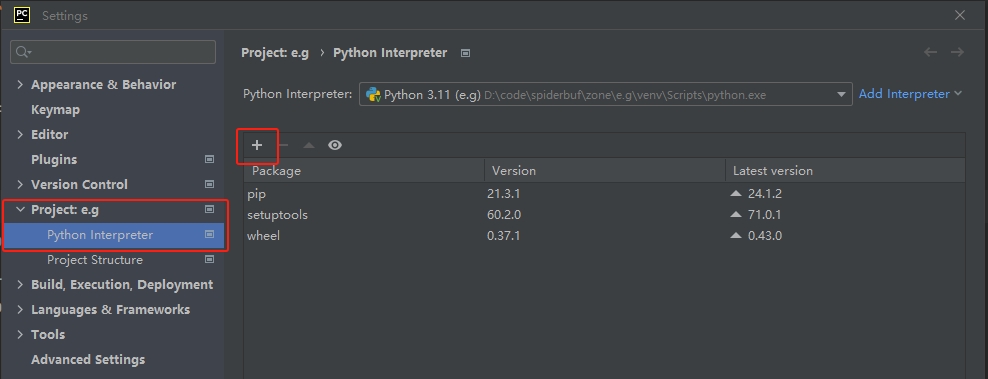Image resolution: width=988 pixels, height=379 pixels.
Task: Select the pip package row
Action: 604,194
